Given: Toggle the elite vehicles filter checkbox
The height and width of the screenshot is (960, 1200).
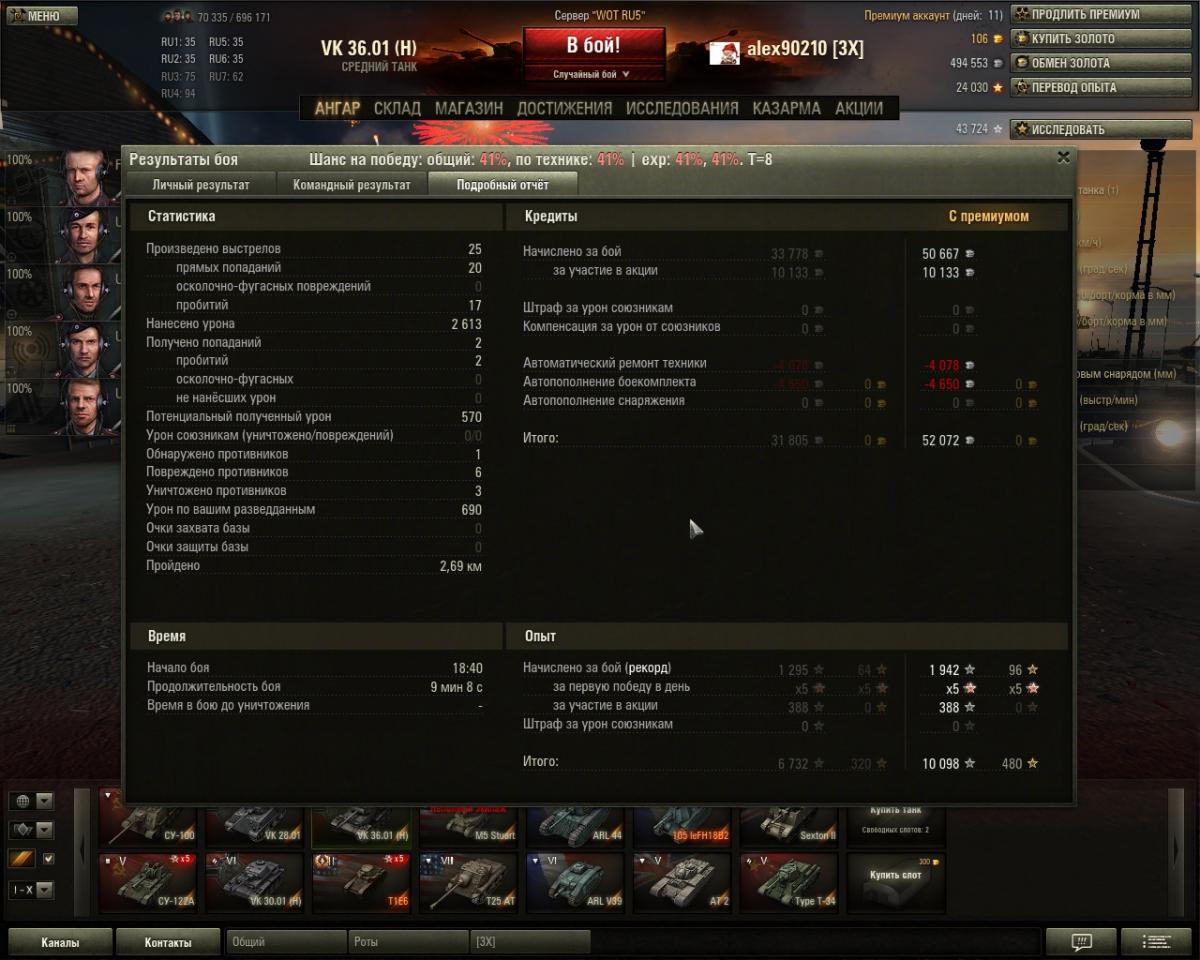Looking at the screenshot, I should click(x=48, y=859).
